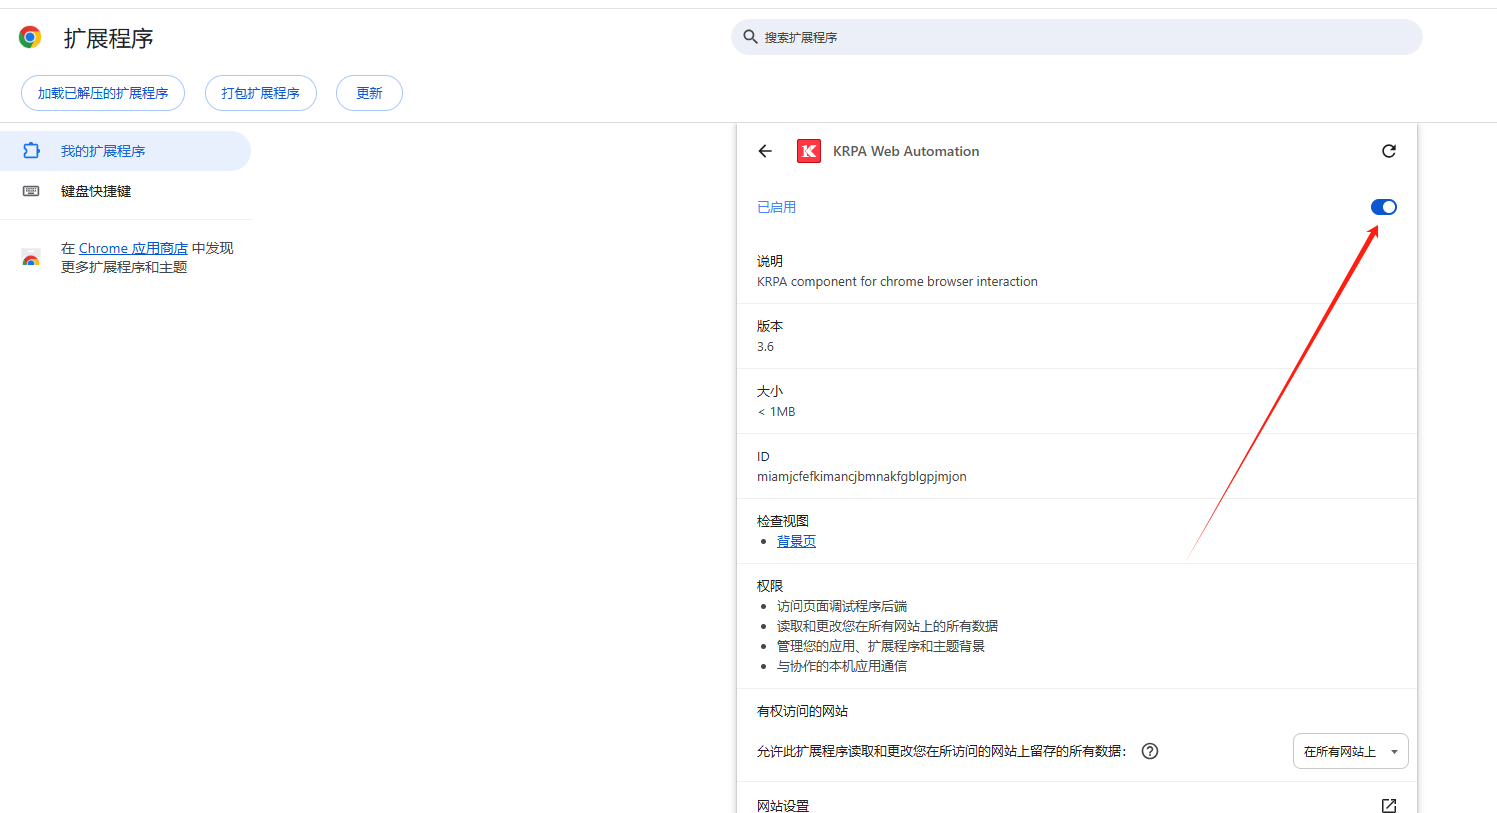Click the 检查视图 section label
This screenshot has height=813, width=1497.
coord(783,521)
